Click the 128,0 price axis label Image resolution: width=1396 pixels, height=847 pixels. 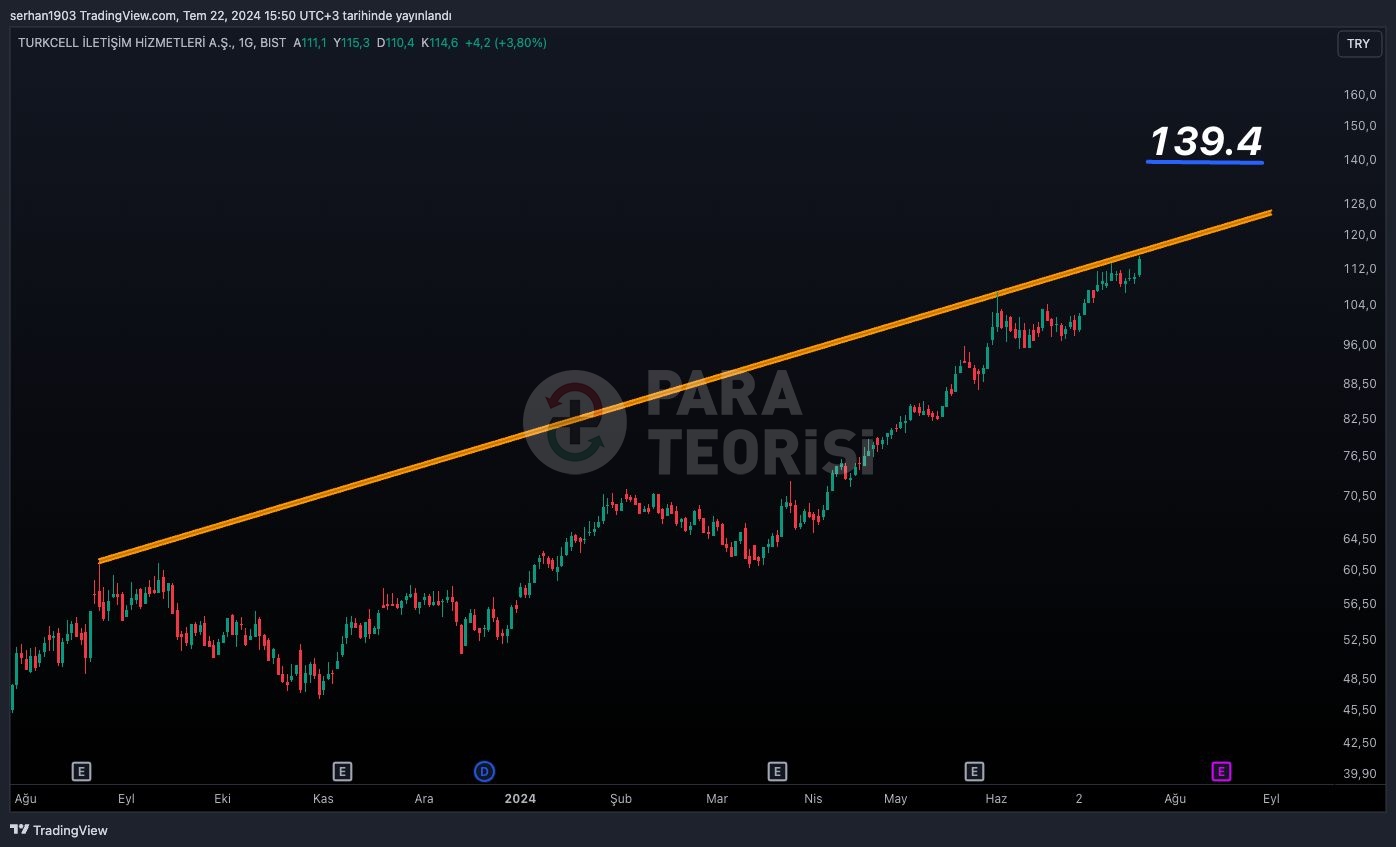click(1360, 204)
